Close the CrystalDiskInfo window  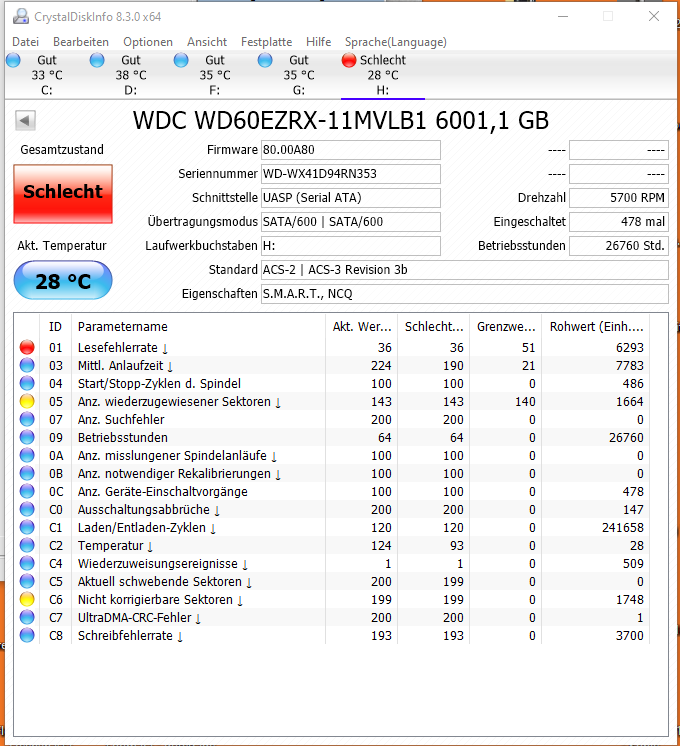pyautogui.click(x=654, y=17)
